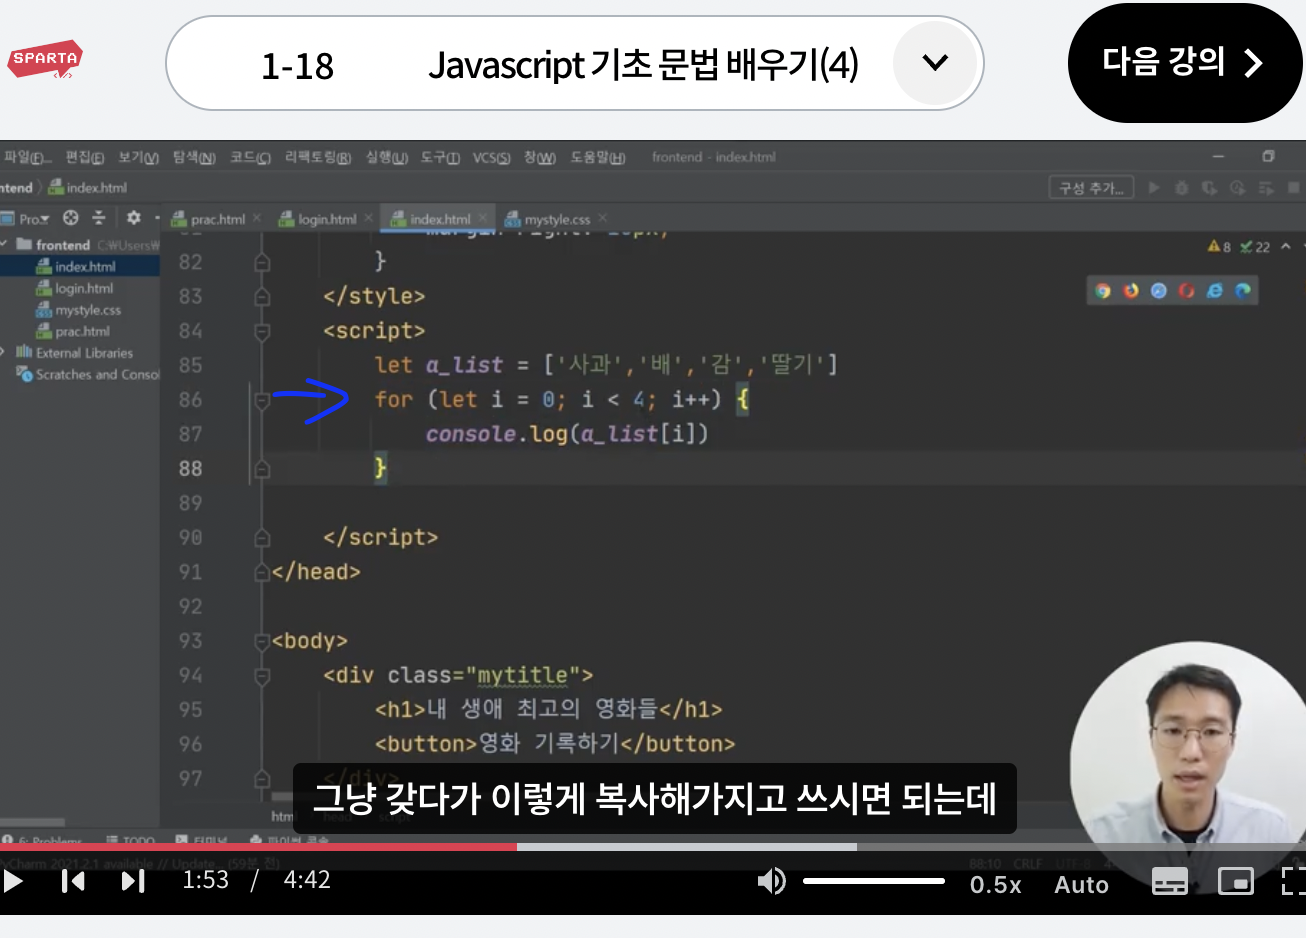
Task: Open the 리팩토링(R) menu
Action: click(318, 157)
